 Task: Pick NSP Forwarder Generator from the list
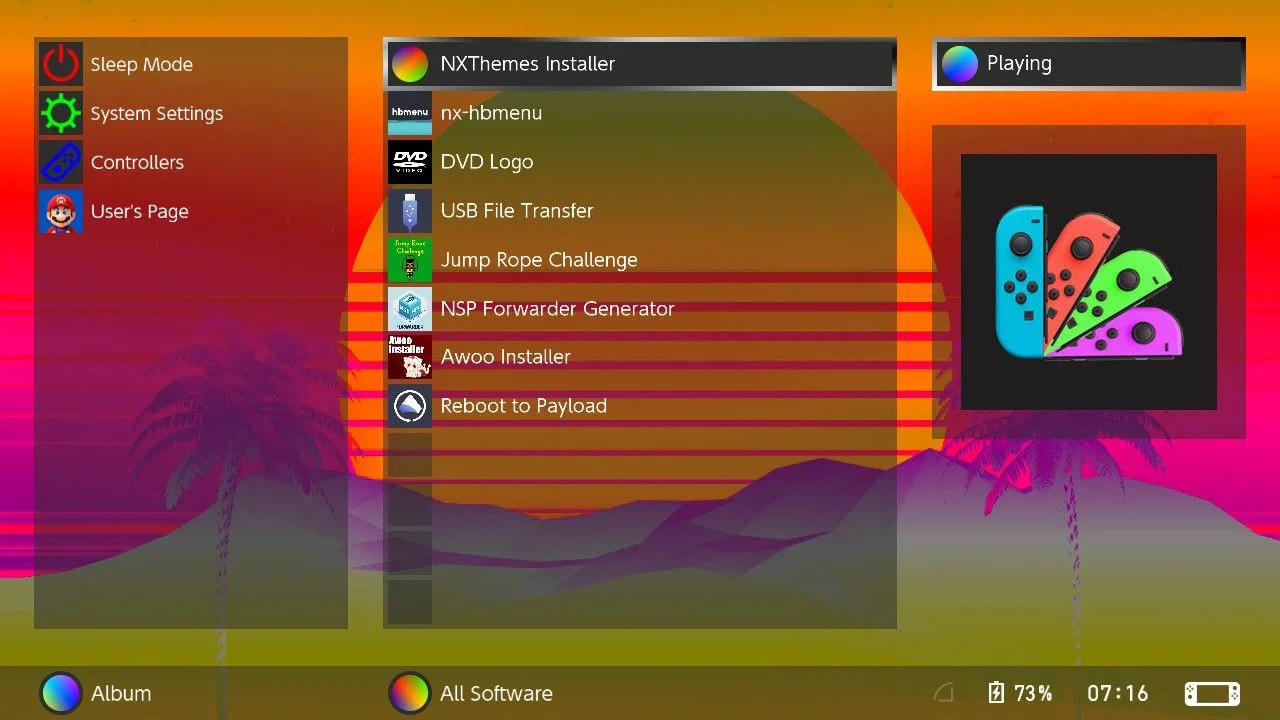click(x=558, y=308)
